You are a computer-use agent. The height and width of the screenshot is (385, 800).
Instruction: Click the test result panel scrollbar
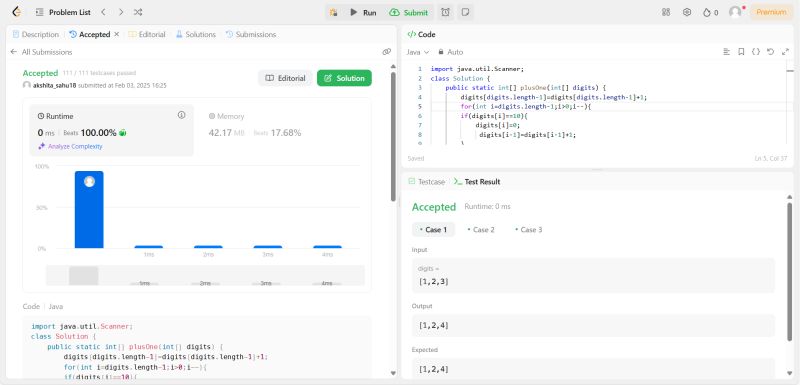point(790,271)
